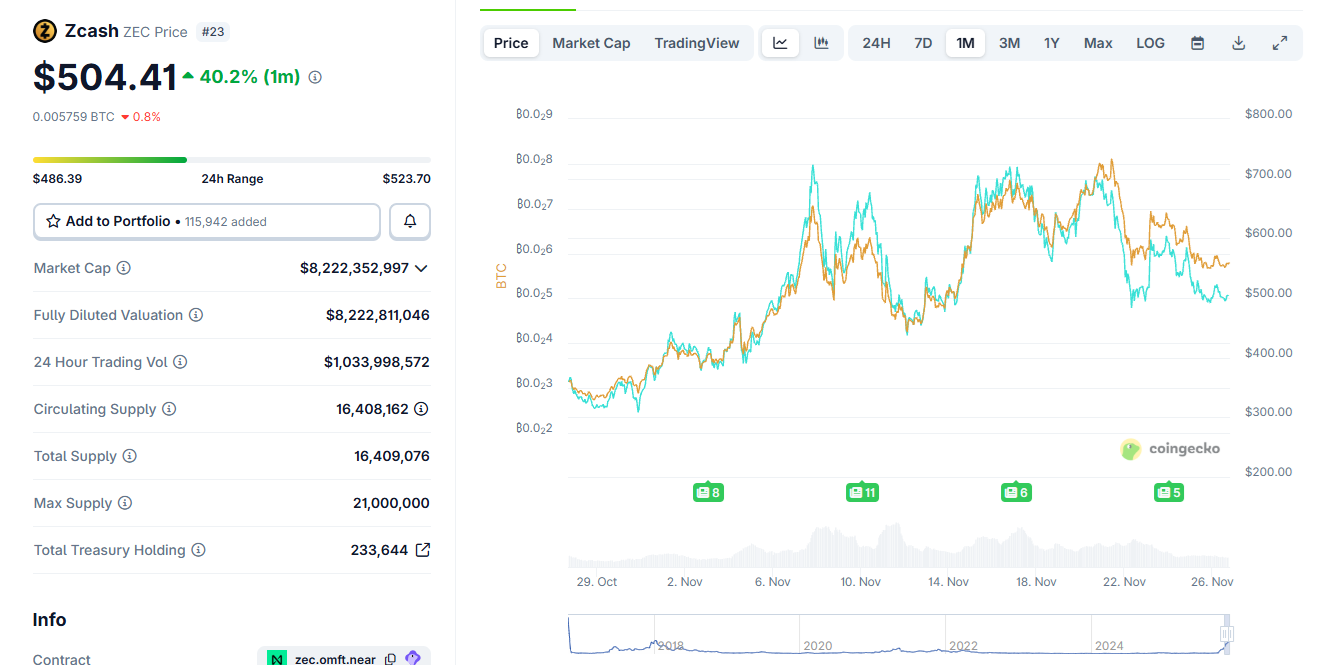Open the percentage change info dropdown
1325x665 pixels.
[314, 76]
